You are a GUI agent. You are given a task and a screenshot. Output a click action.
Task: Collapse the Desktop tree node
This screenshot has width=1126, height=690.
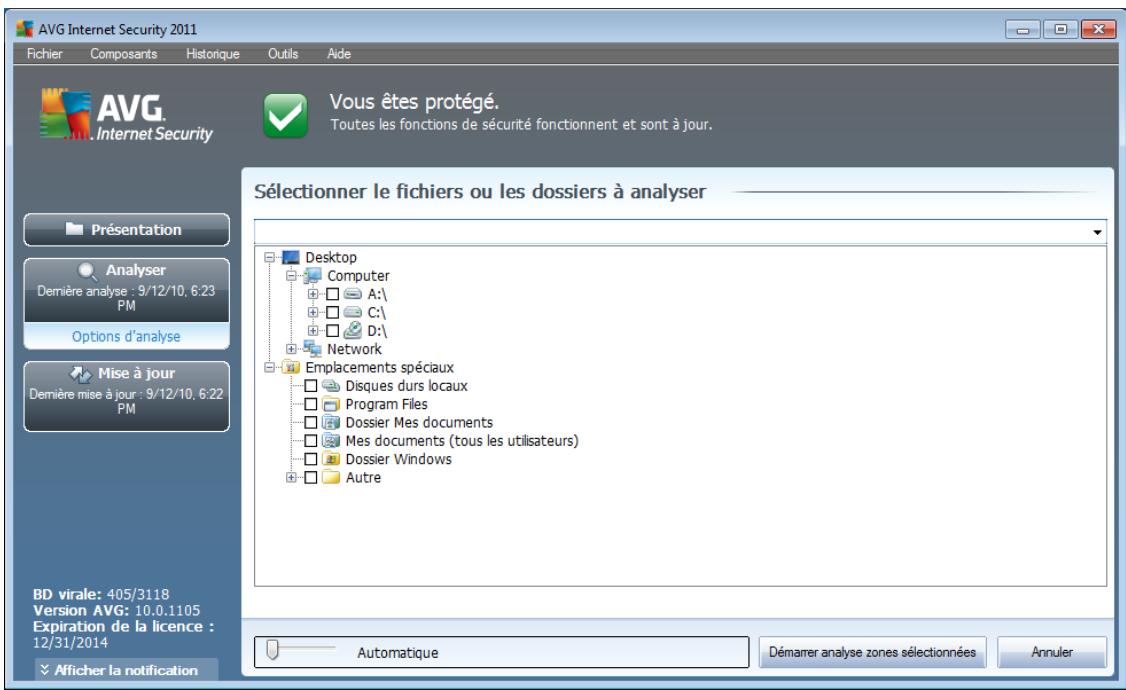pos(269,257)
